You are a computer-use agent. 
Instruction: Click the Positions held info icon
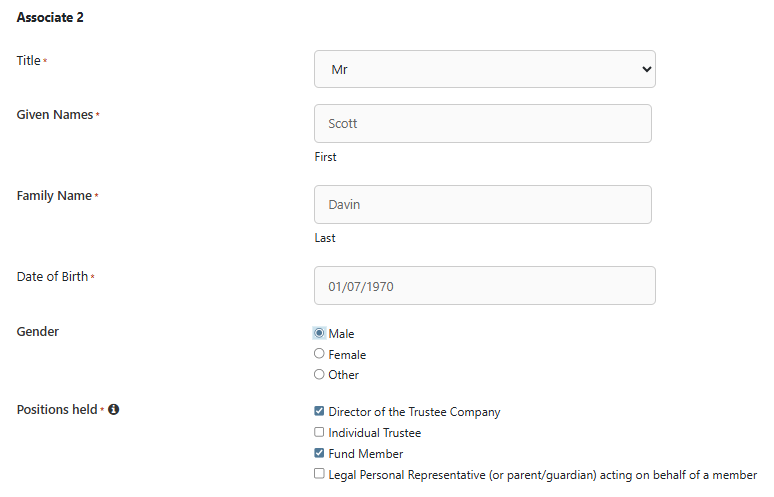tap(114, 410)
